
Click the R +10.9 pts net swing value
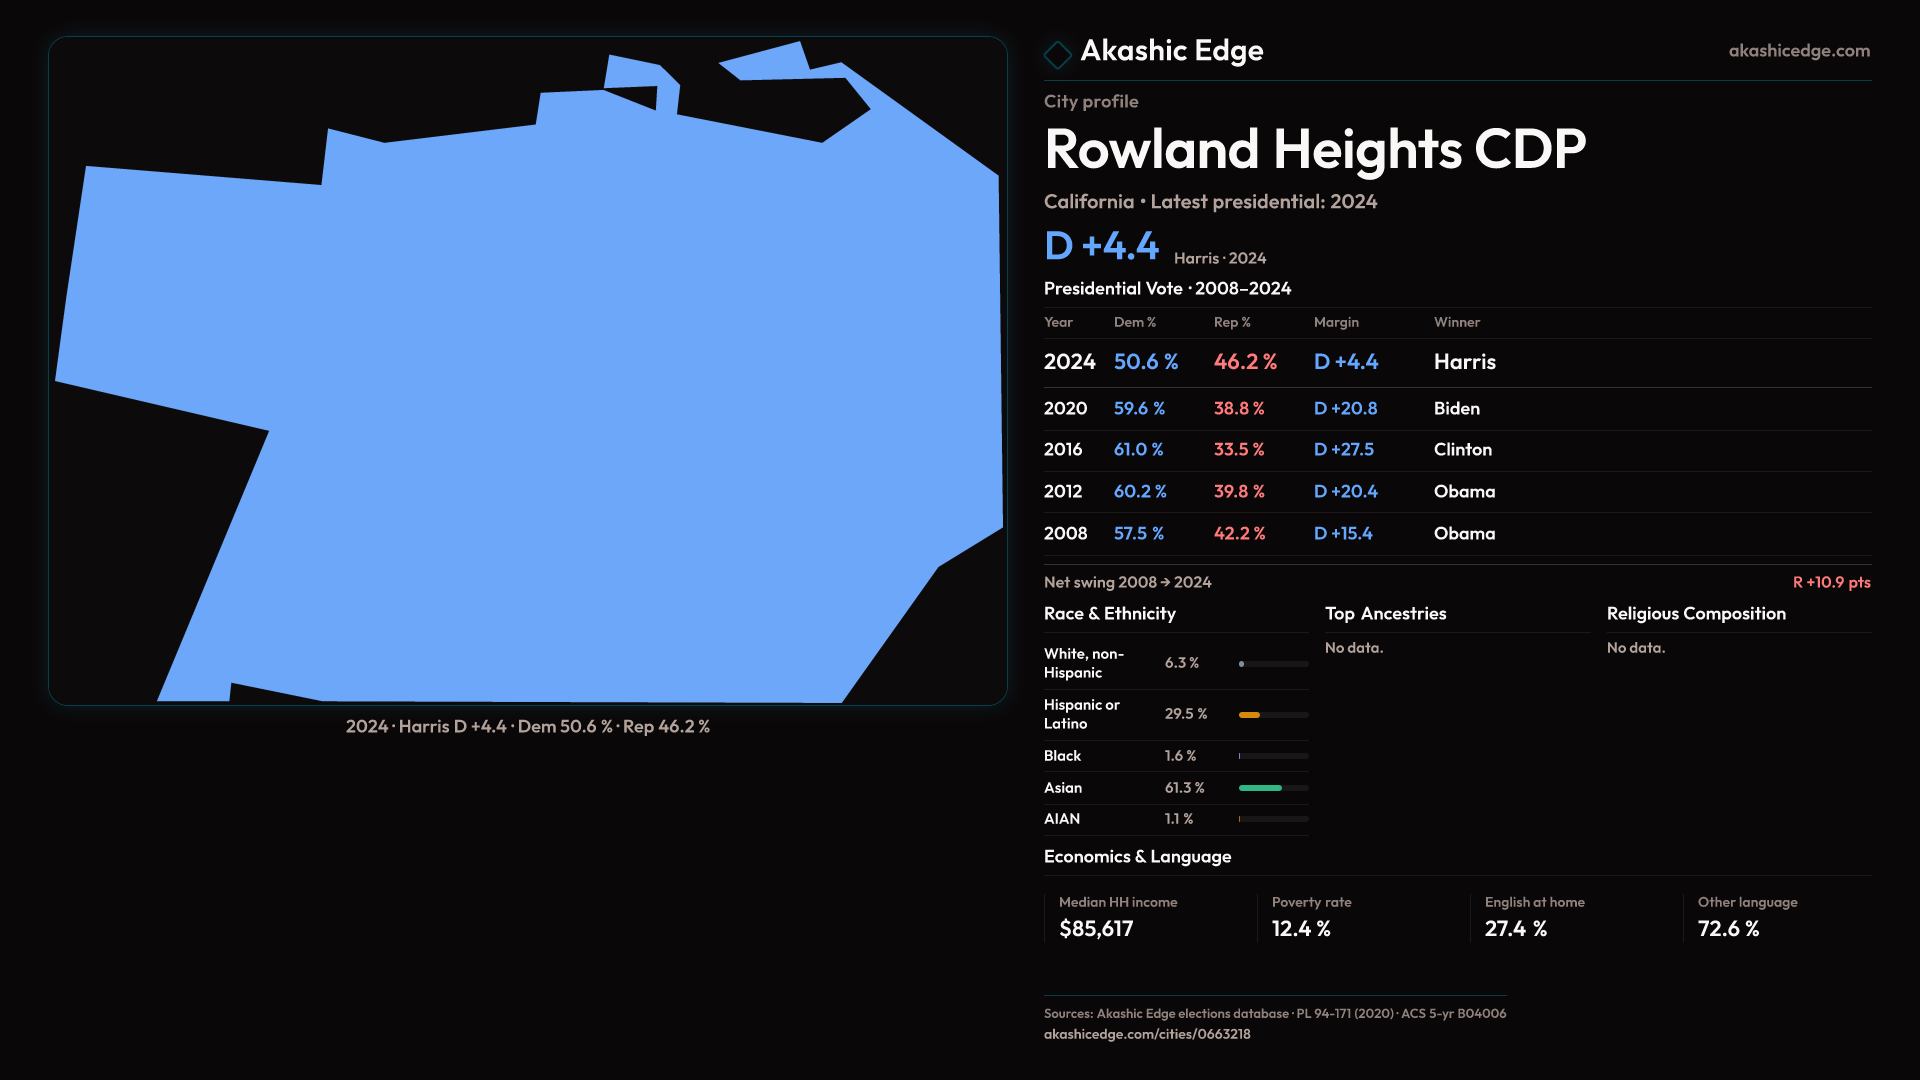point(1830,583)
